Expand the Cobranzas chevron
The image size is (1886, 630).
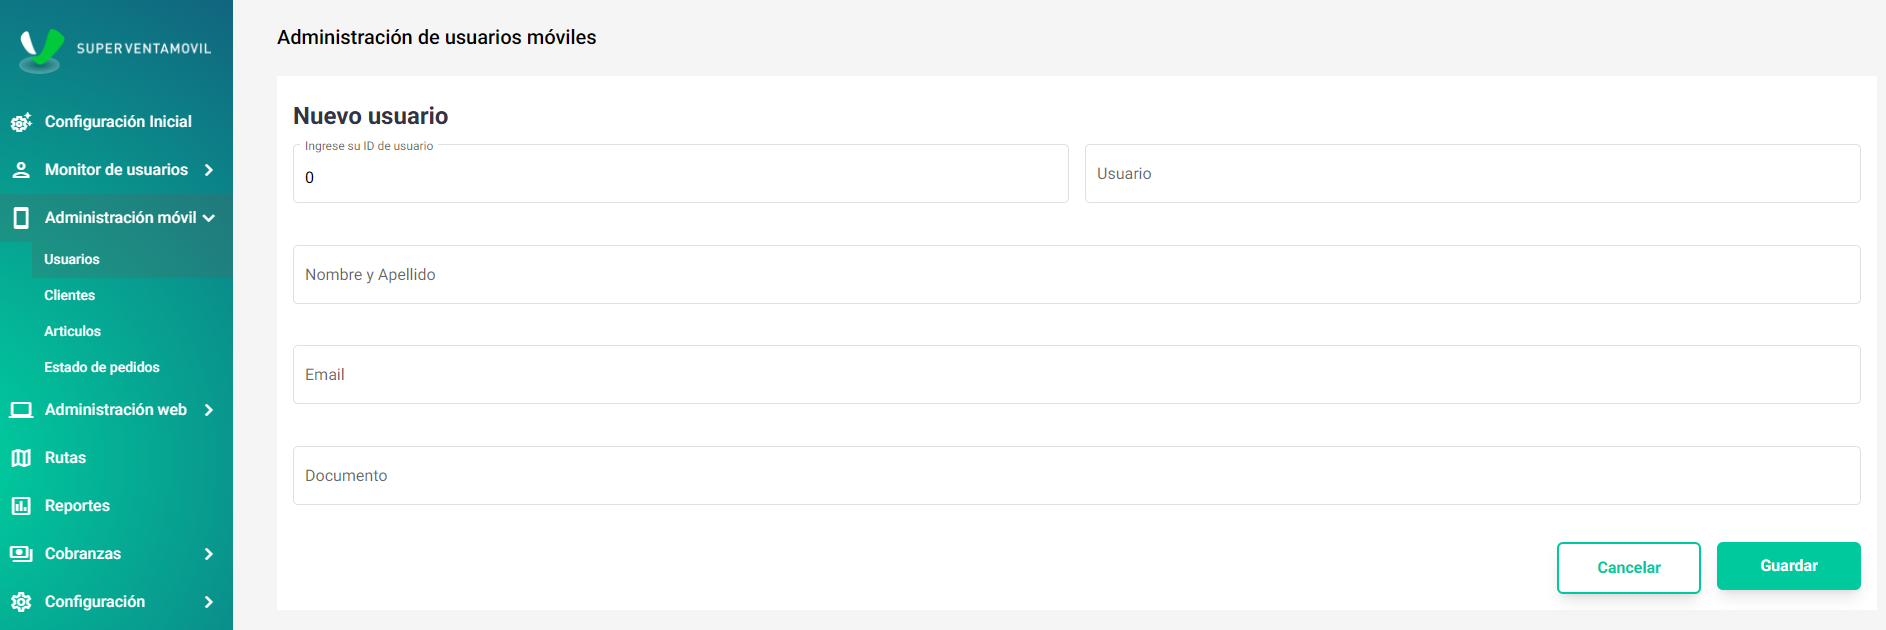point(209,554)
